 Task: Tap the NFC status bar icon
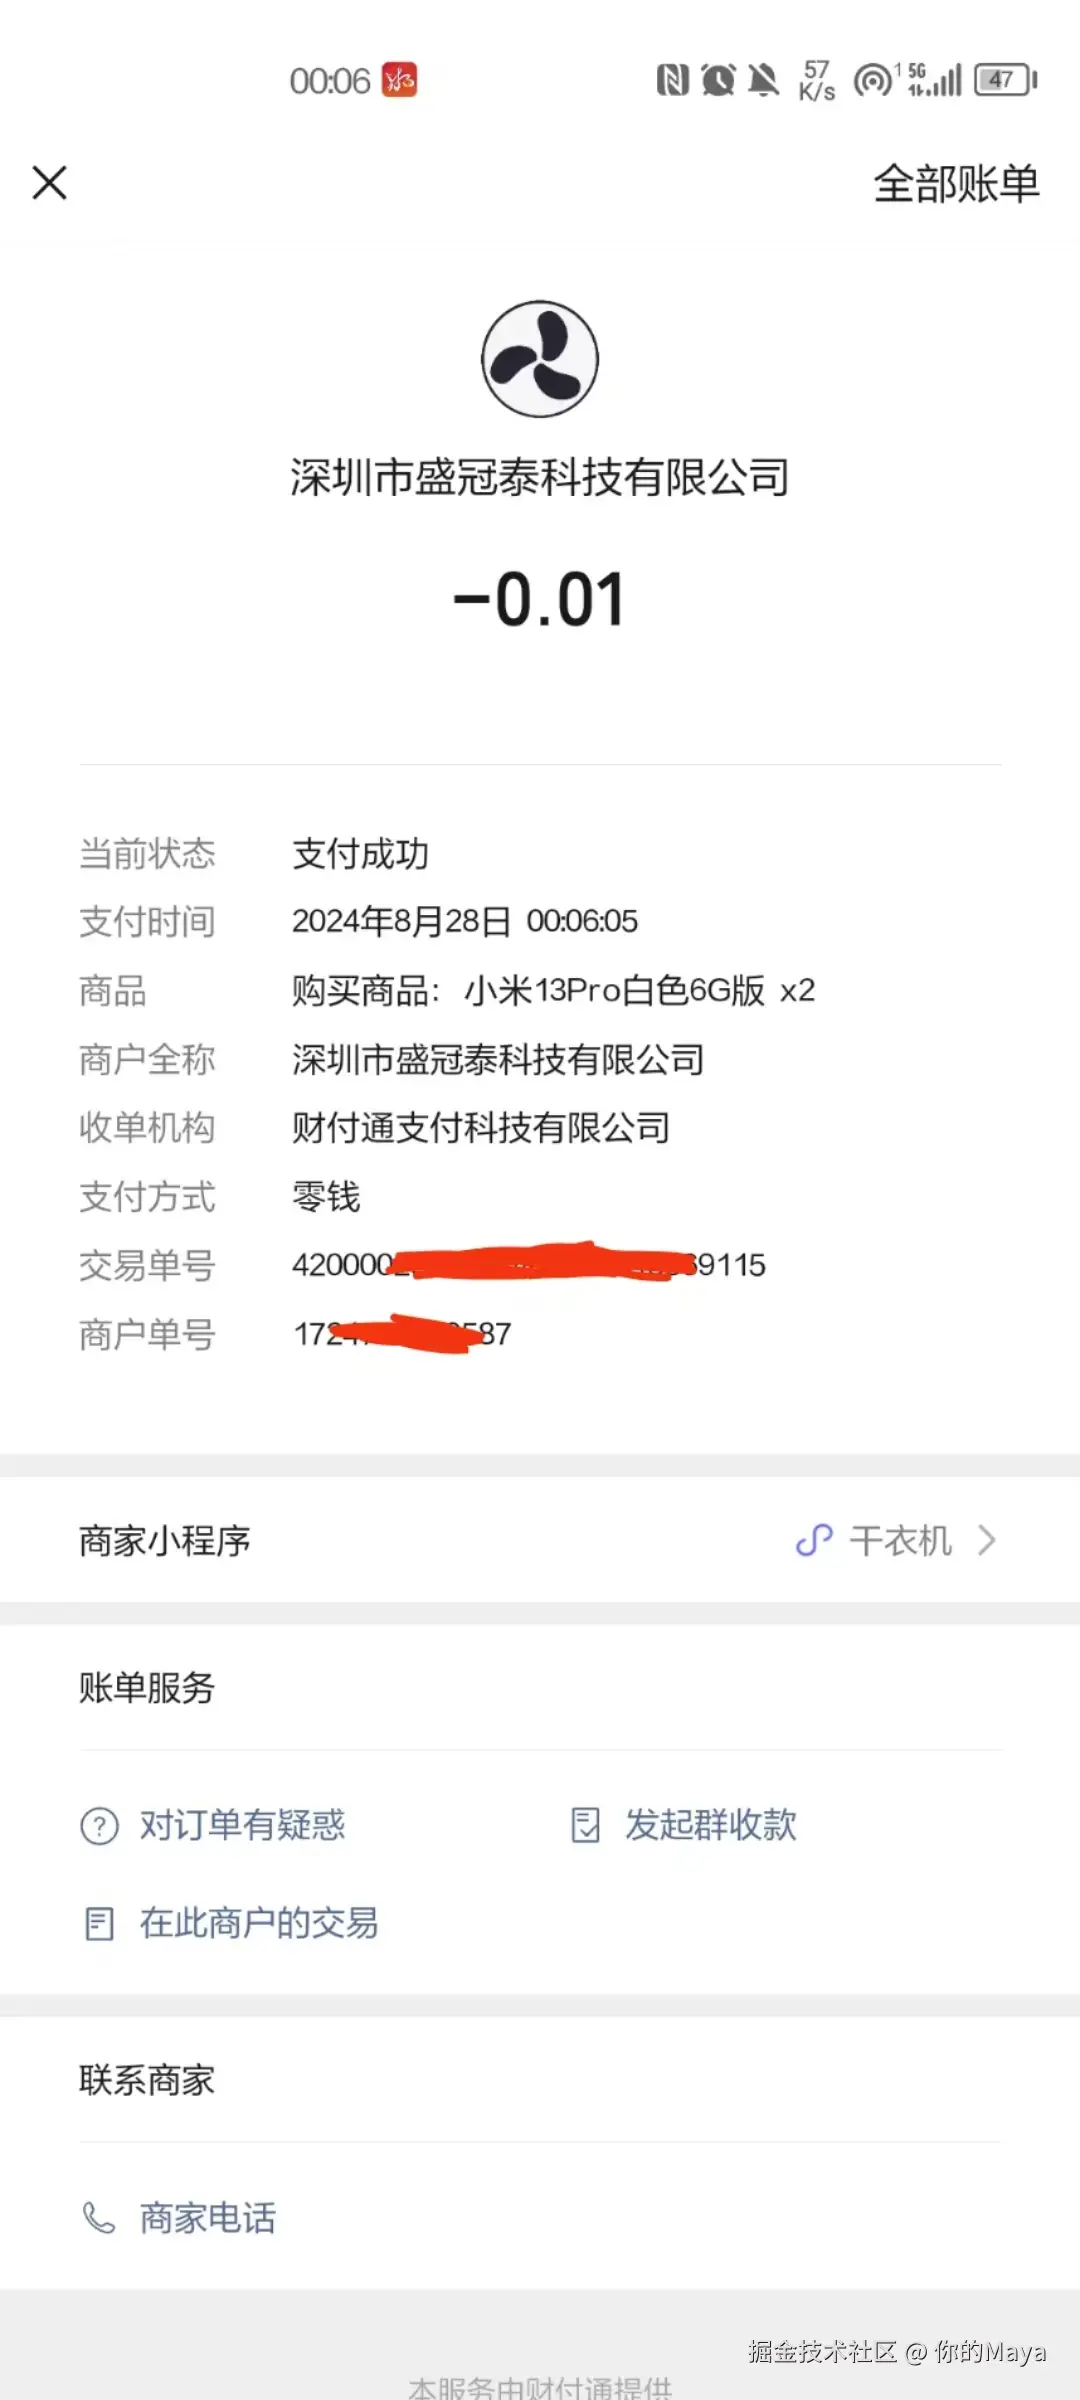coord(672,80)
